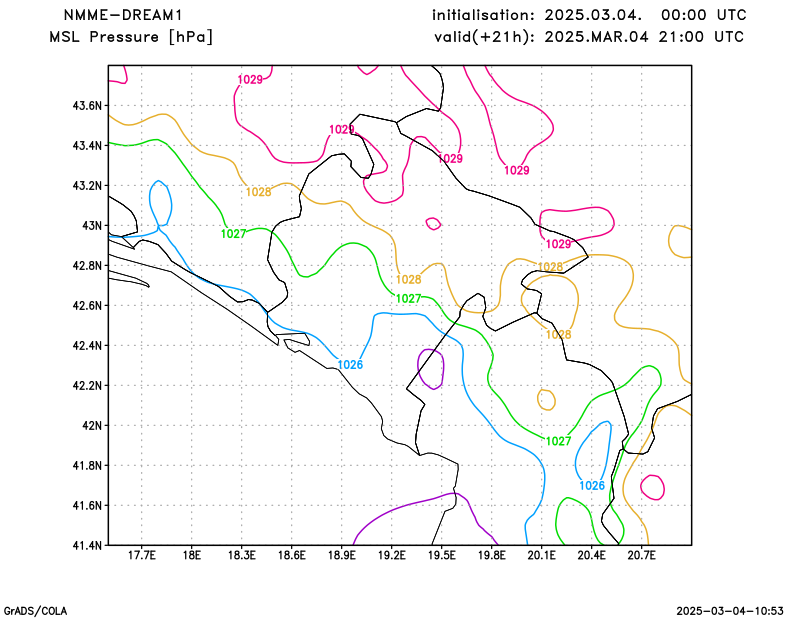Select the 18E longitude label

191,555
